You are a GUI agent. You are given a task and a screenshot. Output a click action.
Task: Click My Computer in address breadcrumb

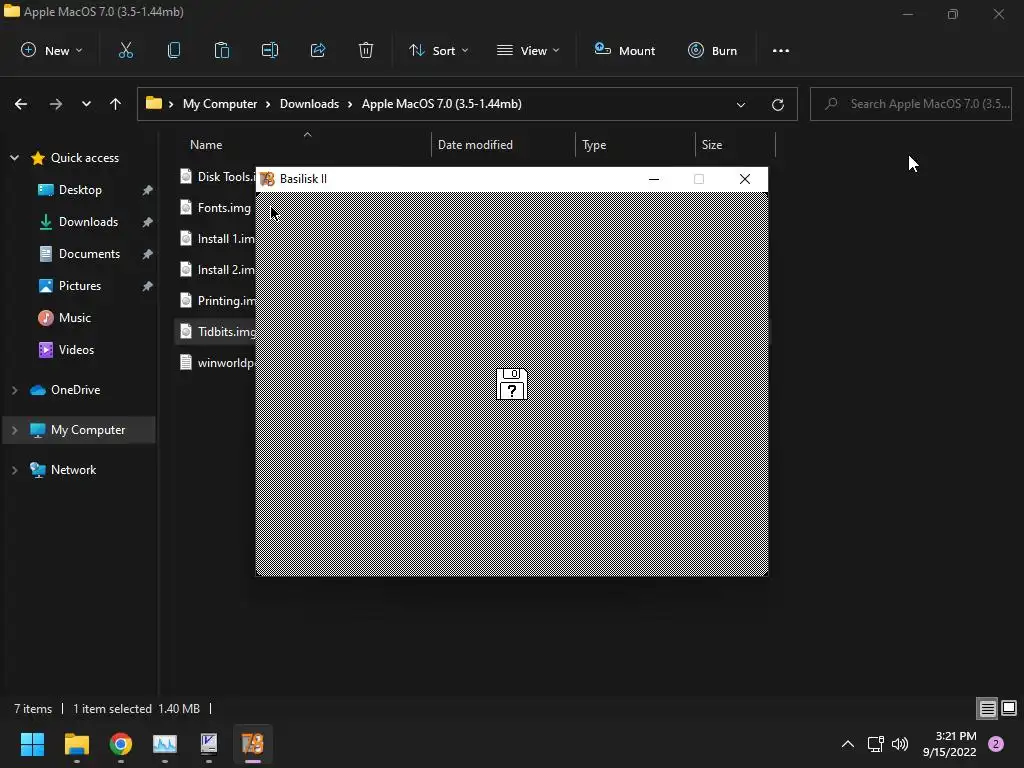point(220,104)
